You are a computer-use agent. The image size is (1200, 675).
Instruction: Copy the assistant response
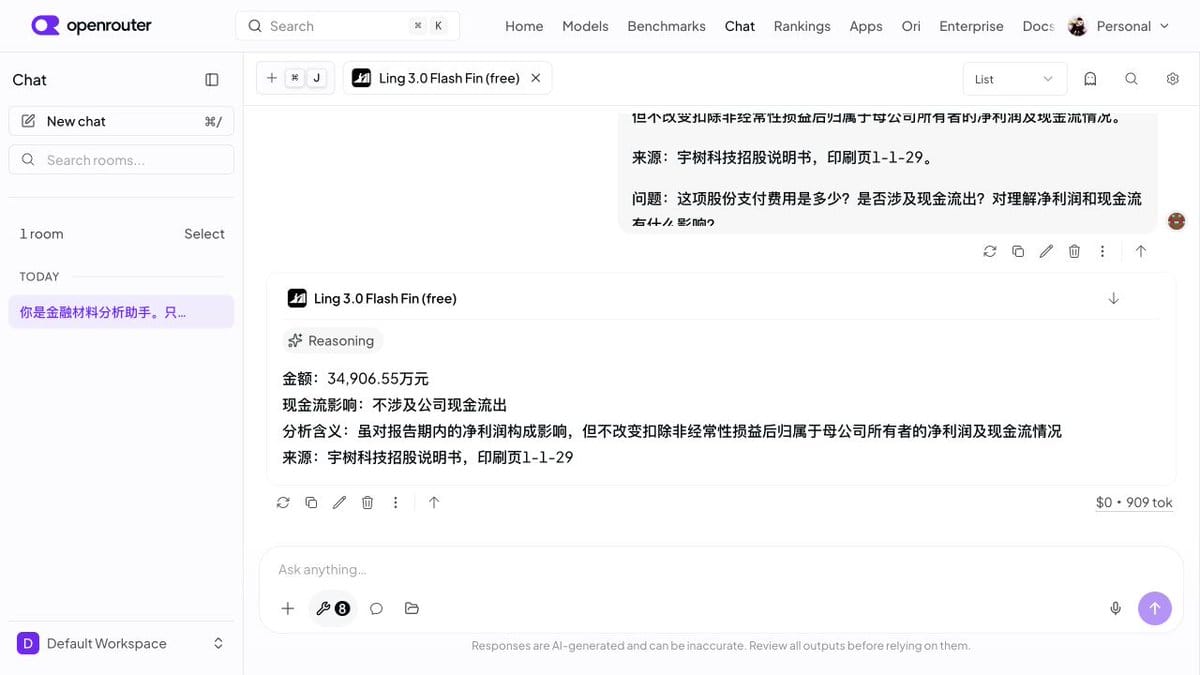[311, 503]
